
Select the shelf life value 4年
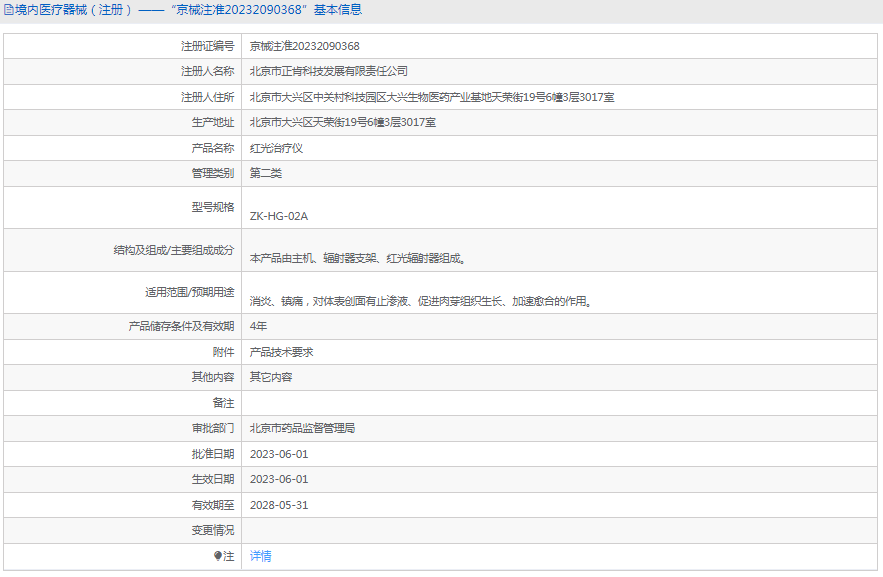pyautogui.click(x=258, y=326)
